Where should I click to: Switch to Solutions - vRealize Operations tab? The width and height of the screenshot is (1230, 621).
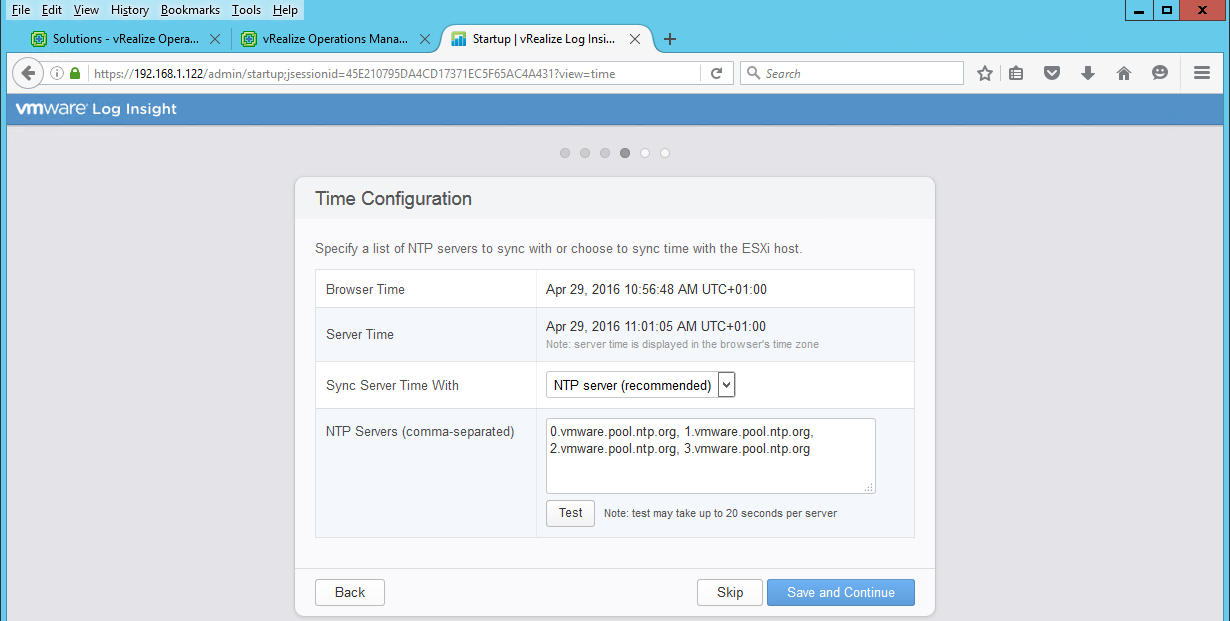point(126,39)
